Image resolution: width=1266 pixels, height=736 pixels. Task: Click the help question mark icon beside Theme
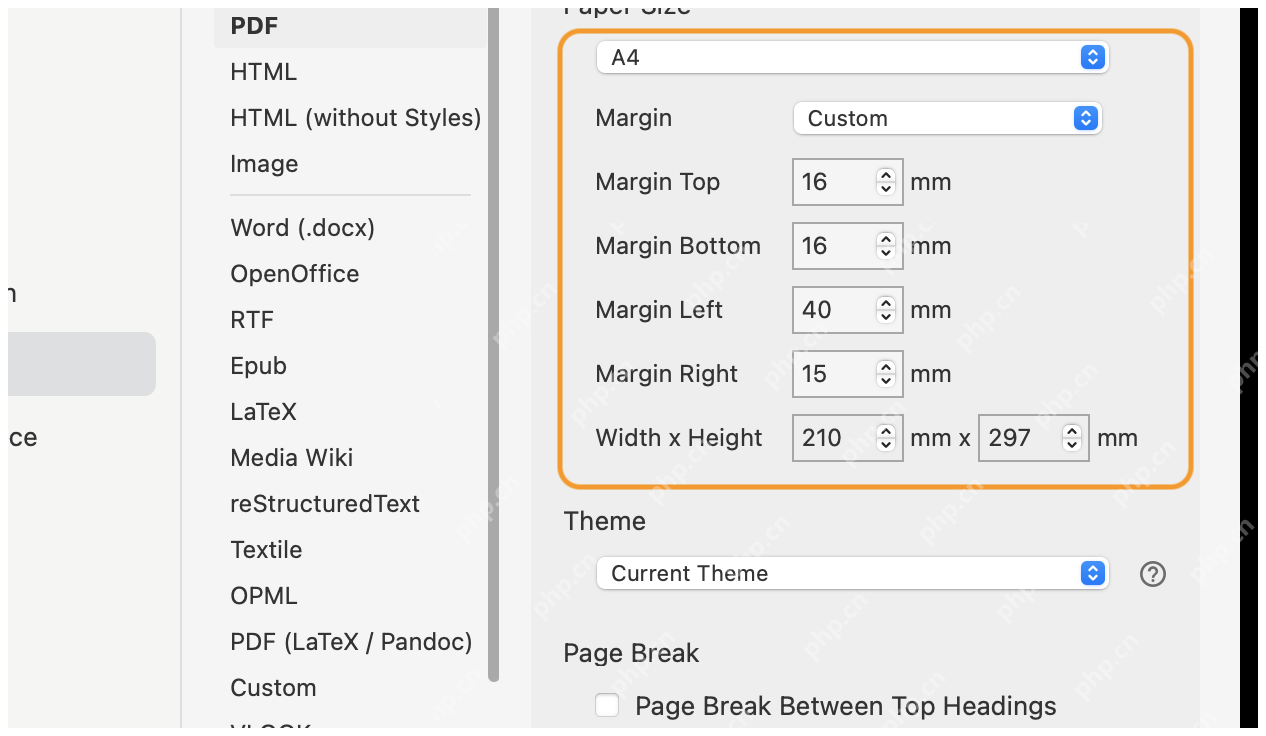click(1153, 574)
